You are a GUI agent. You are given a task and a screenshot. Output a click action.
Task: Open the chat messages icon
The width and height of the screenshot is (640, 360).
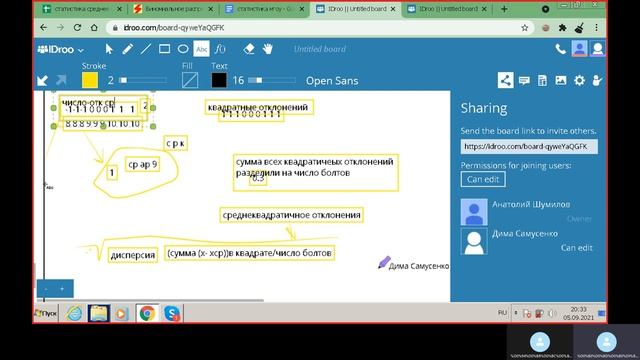524,80
